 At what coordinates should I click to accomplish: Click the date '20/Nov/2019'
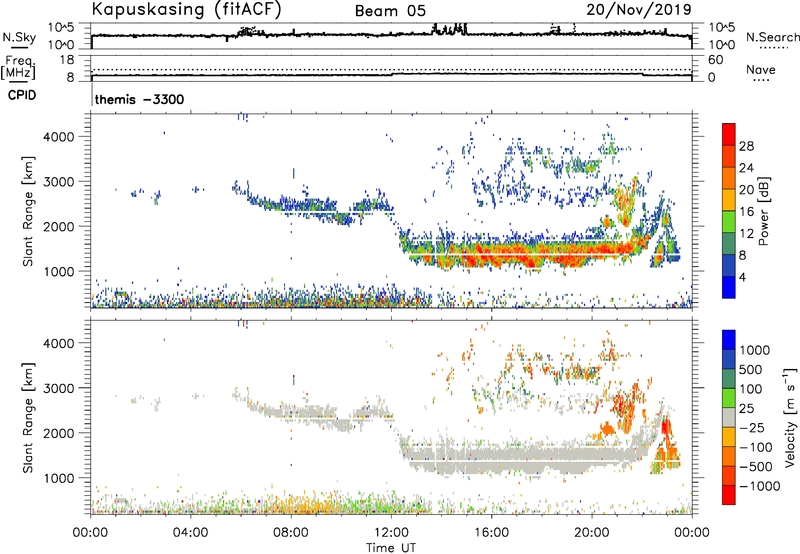639,9
